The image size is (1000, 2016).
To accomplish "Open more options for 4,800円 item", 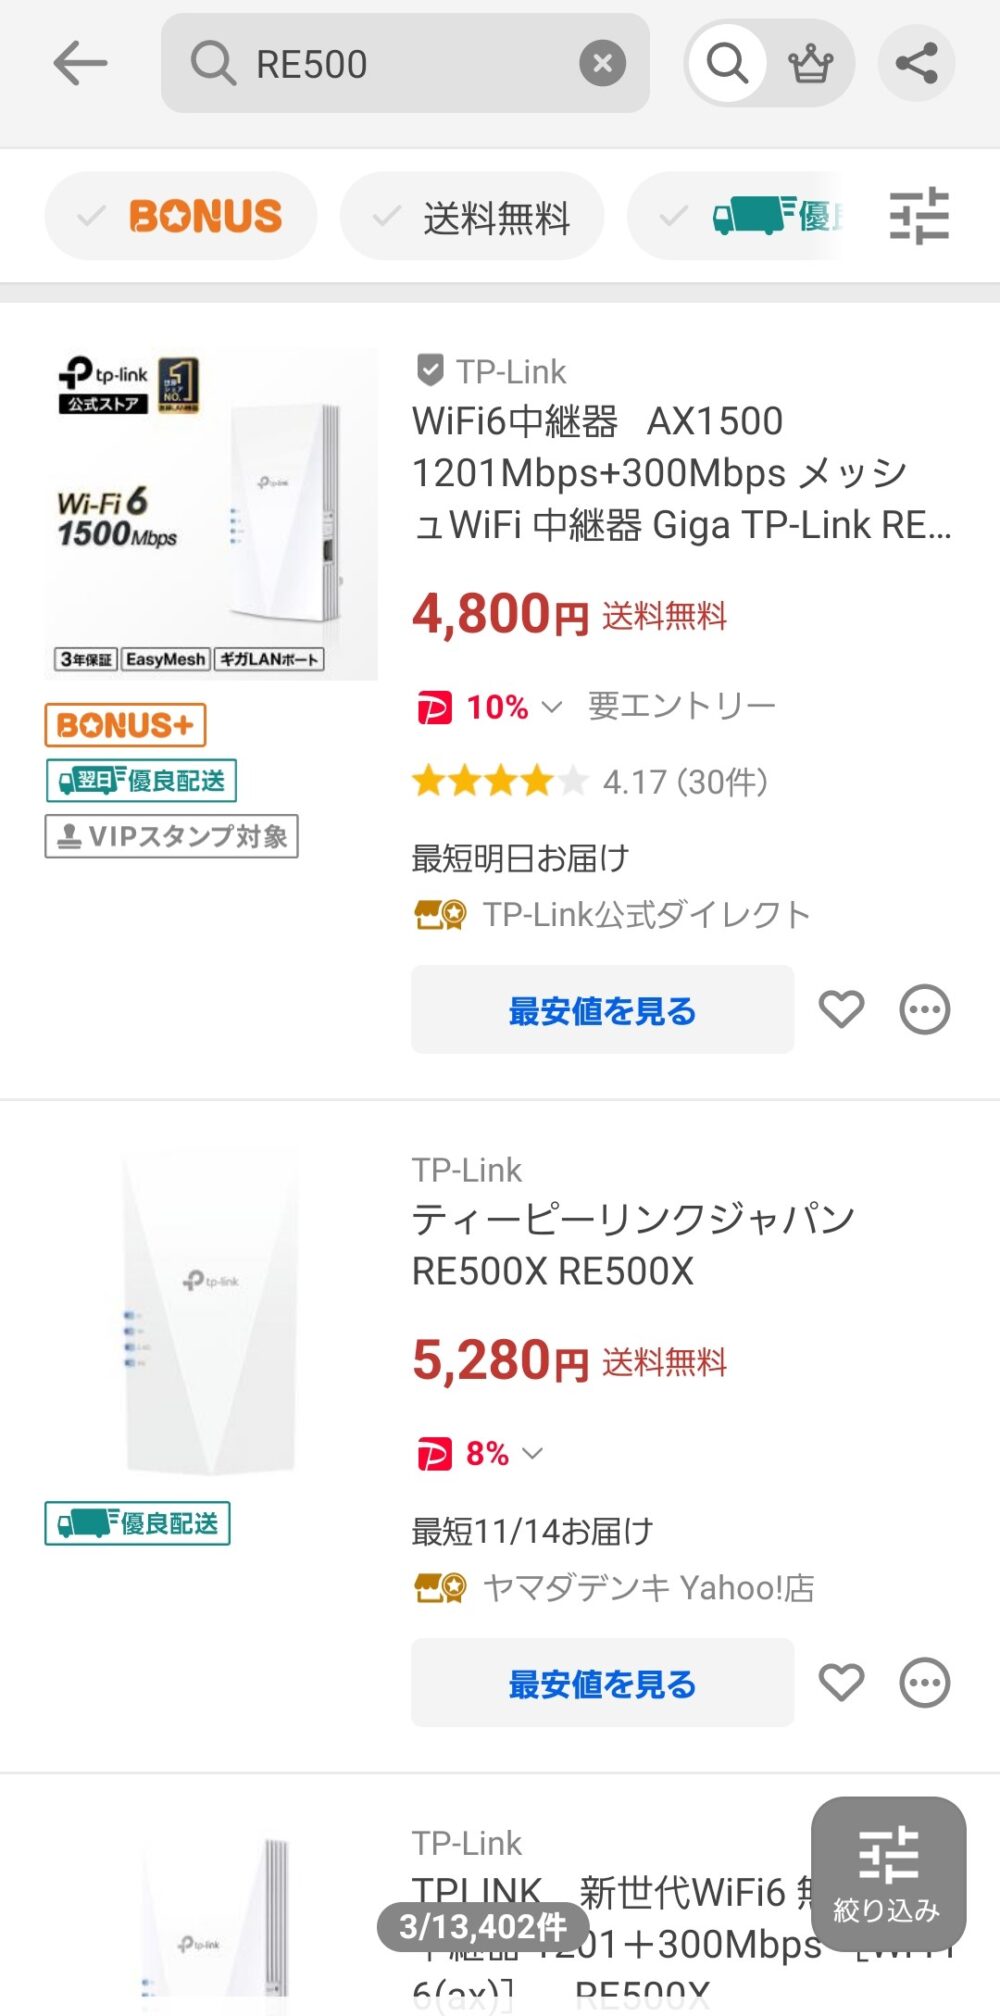I will coord(925,1009).
